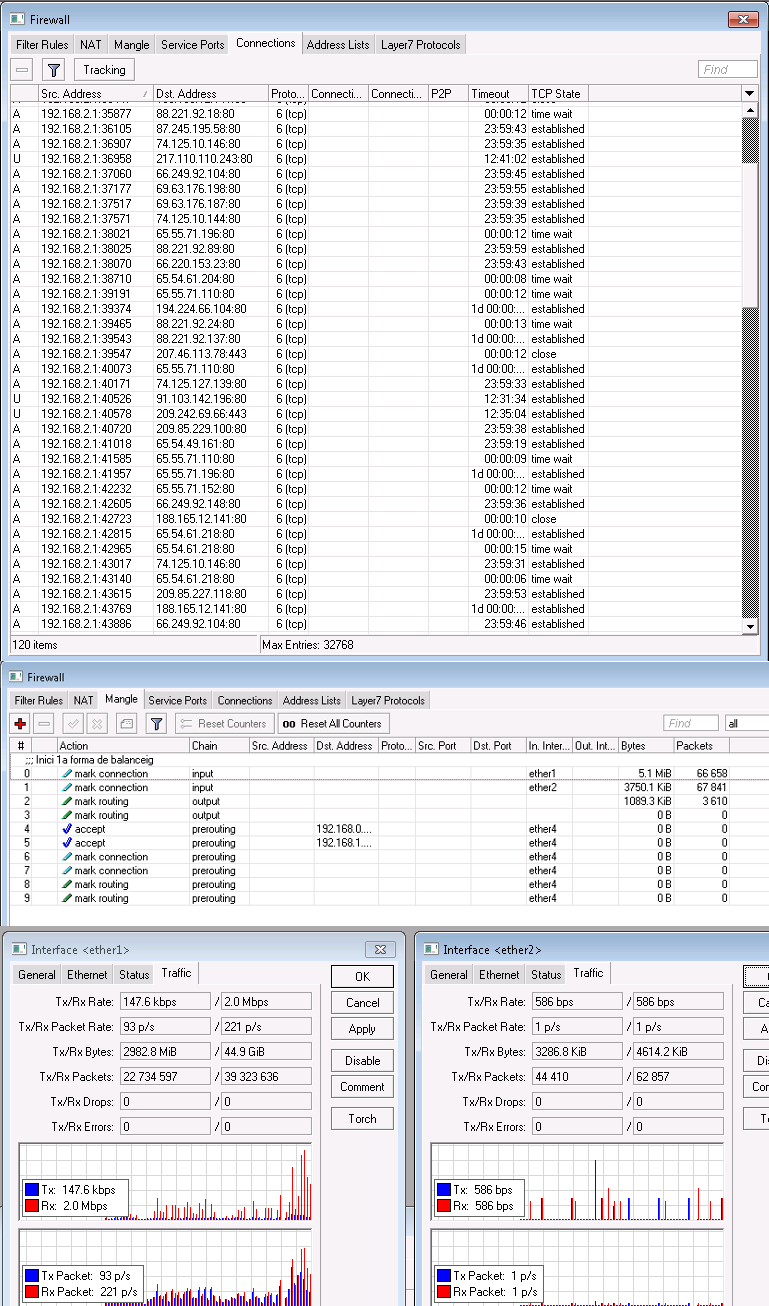Click the Find field in Connections window

tap(727, 69)
